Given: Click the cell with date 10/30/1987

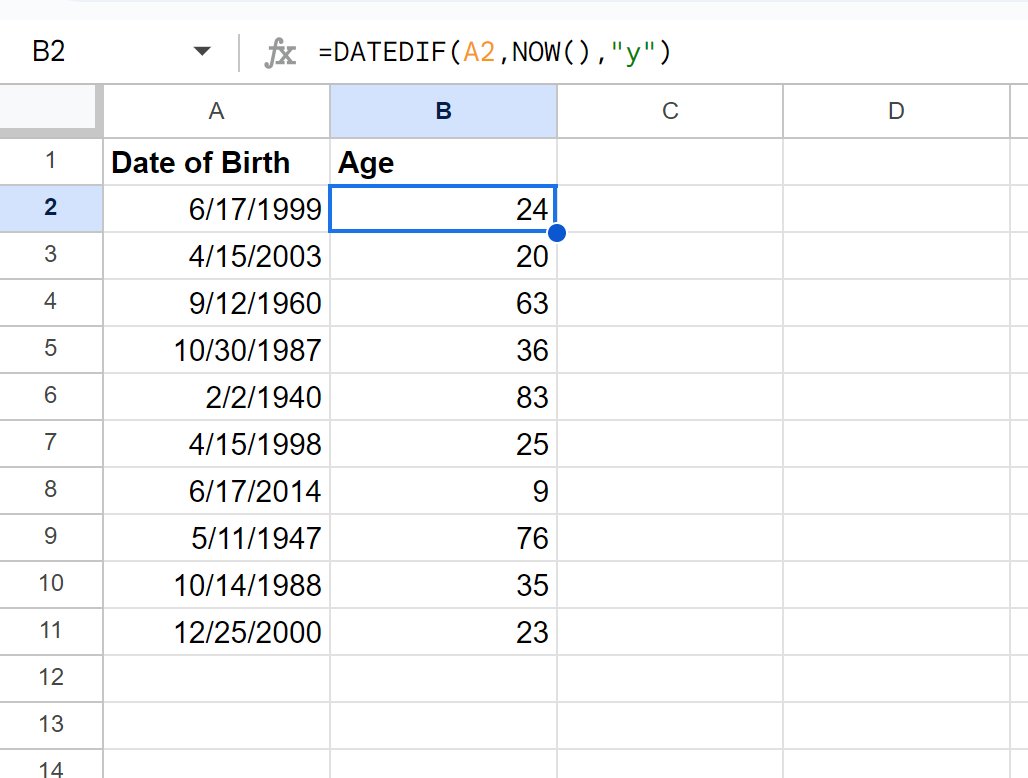Looking at the screenshot, I should pos(216,350).
